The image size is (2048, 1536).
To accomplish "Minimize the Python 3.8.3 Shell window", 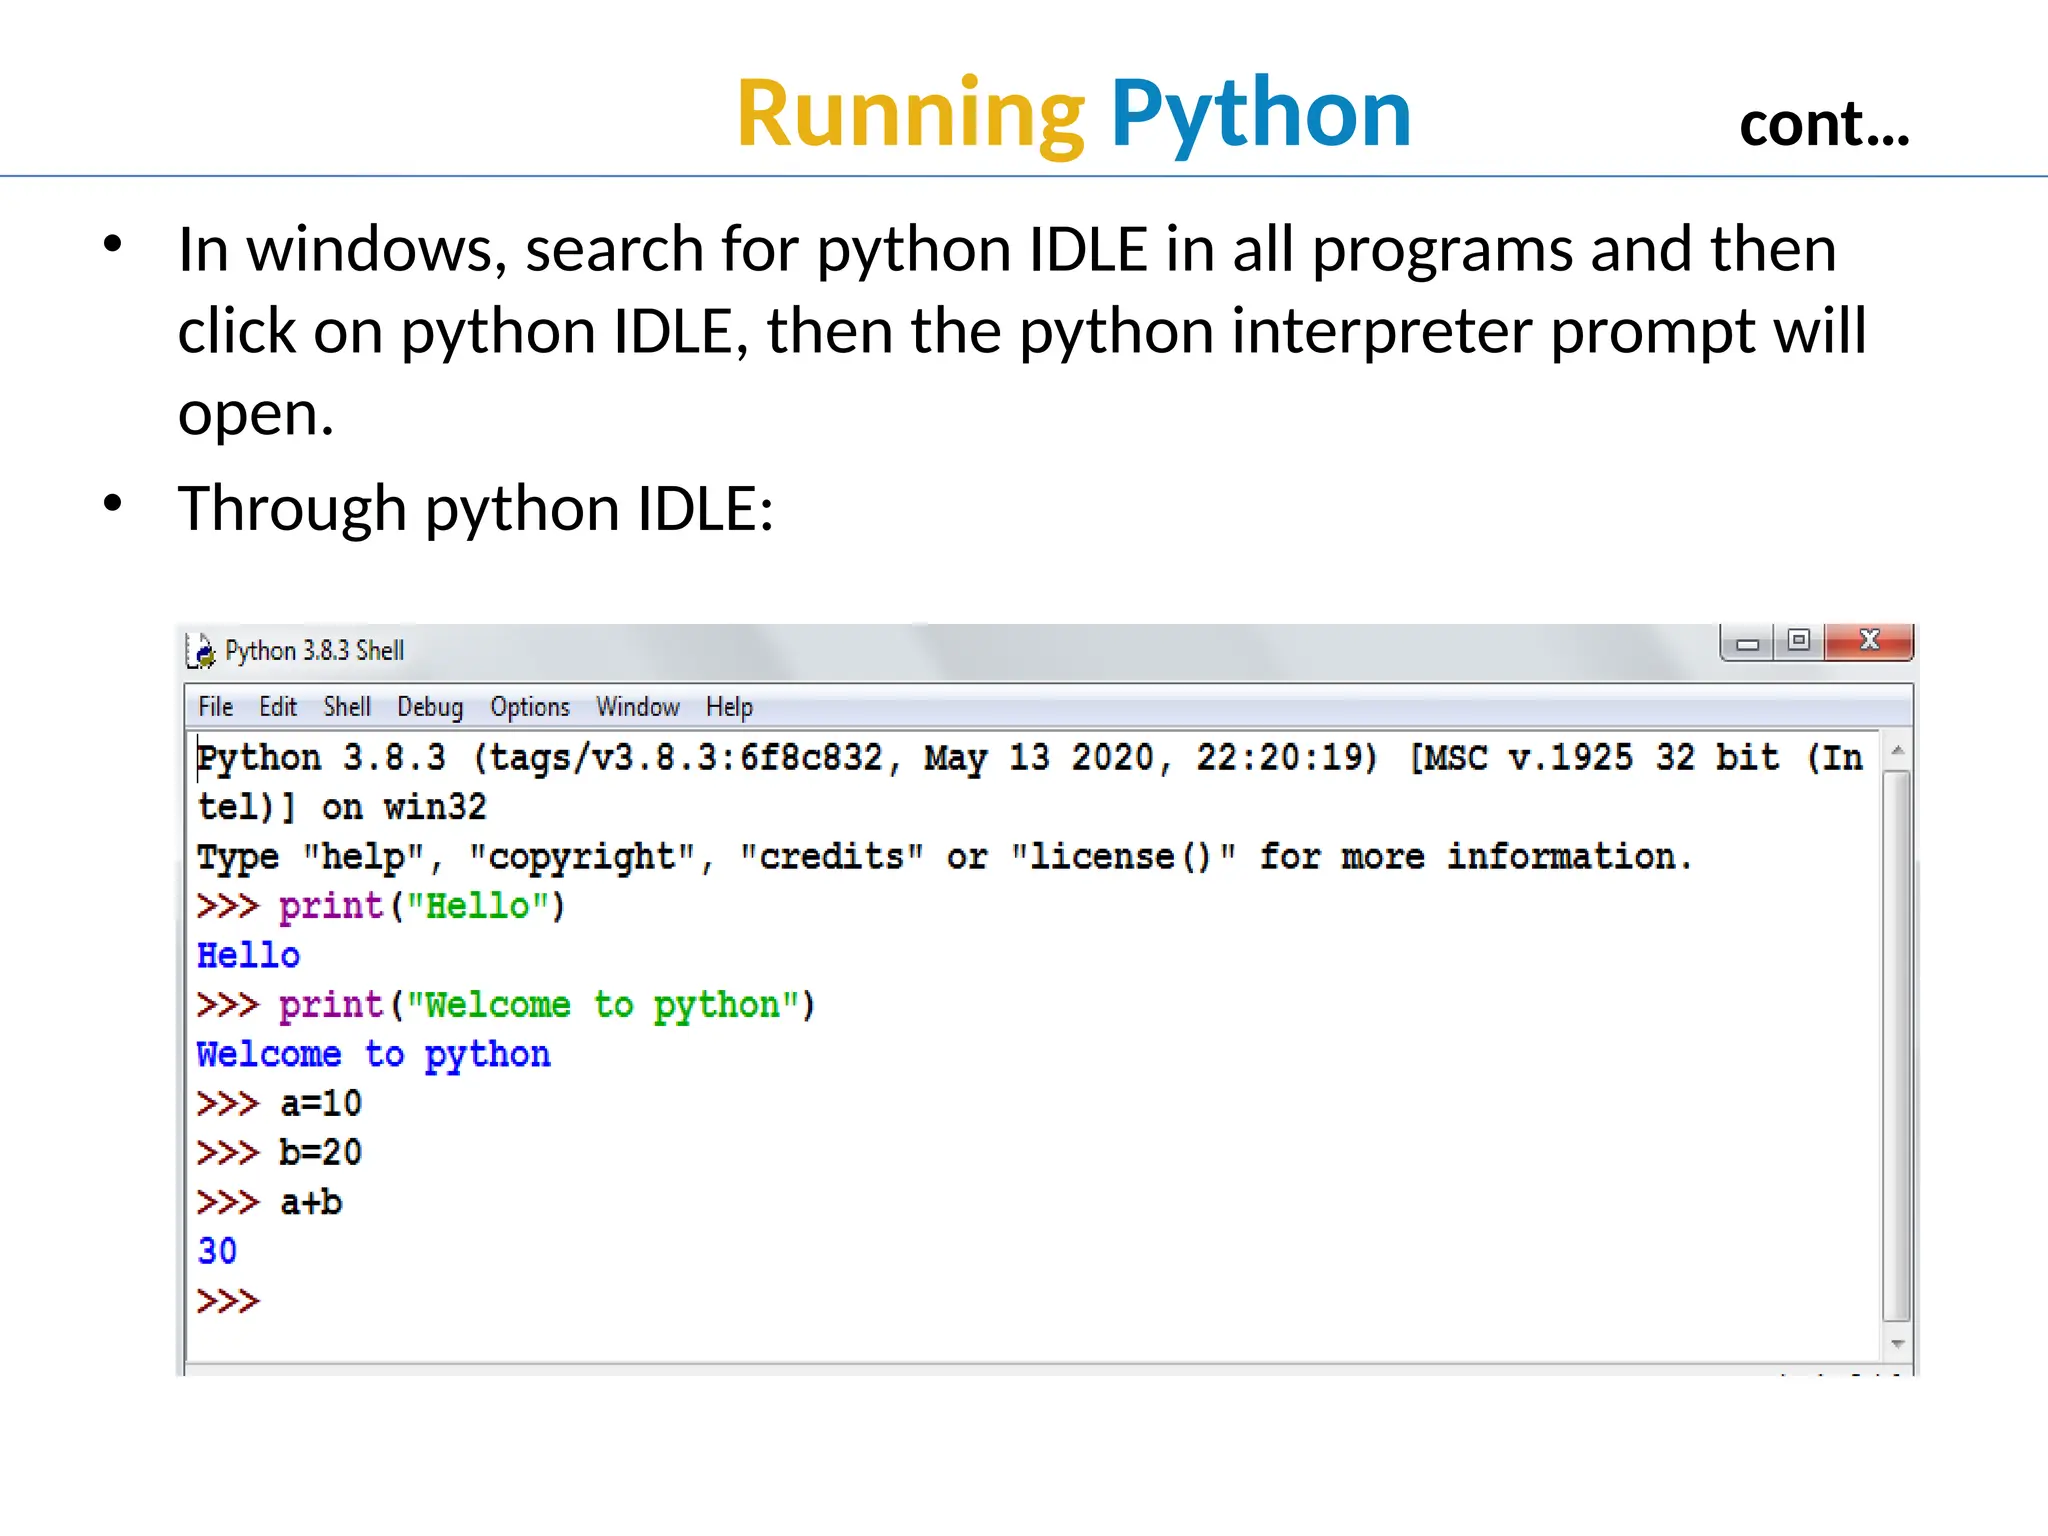I will 1747,642.
